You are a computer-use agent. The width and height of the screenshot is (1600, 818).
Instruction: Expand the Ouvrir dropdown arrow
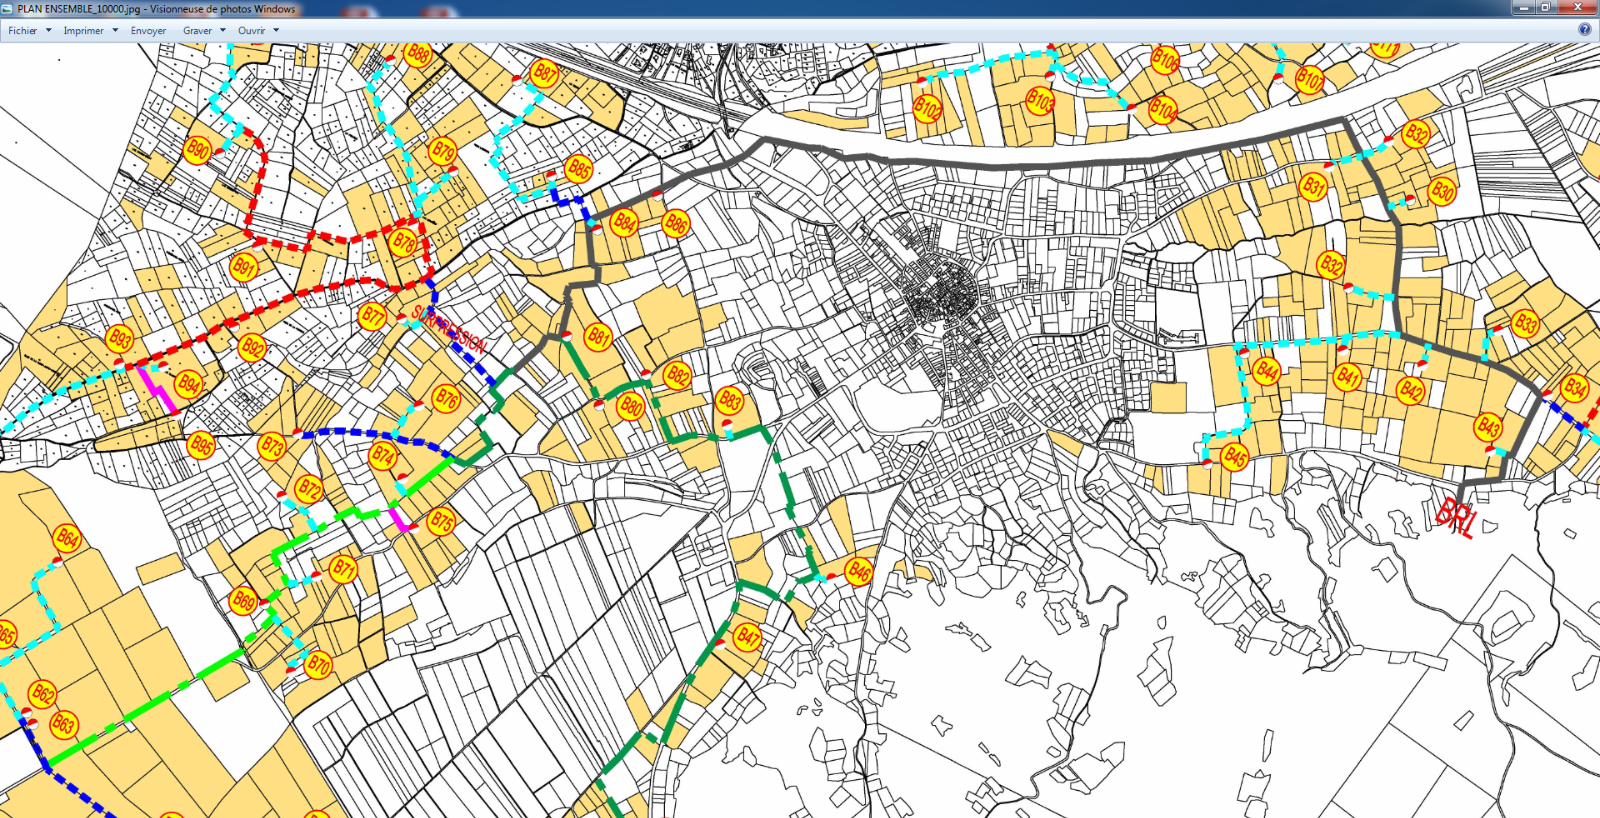[x=276, y=31]
